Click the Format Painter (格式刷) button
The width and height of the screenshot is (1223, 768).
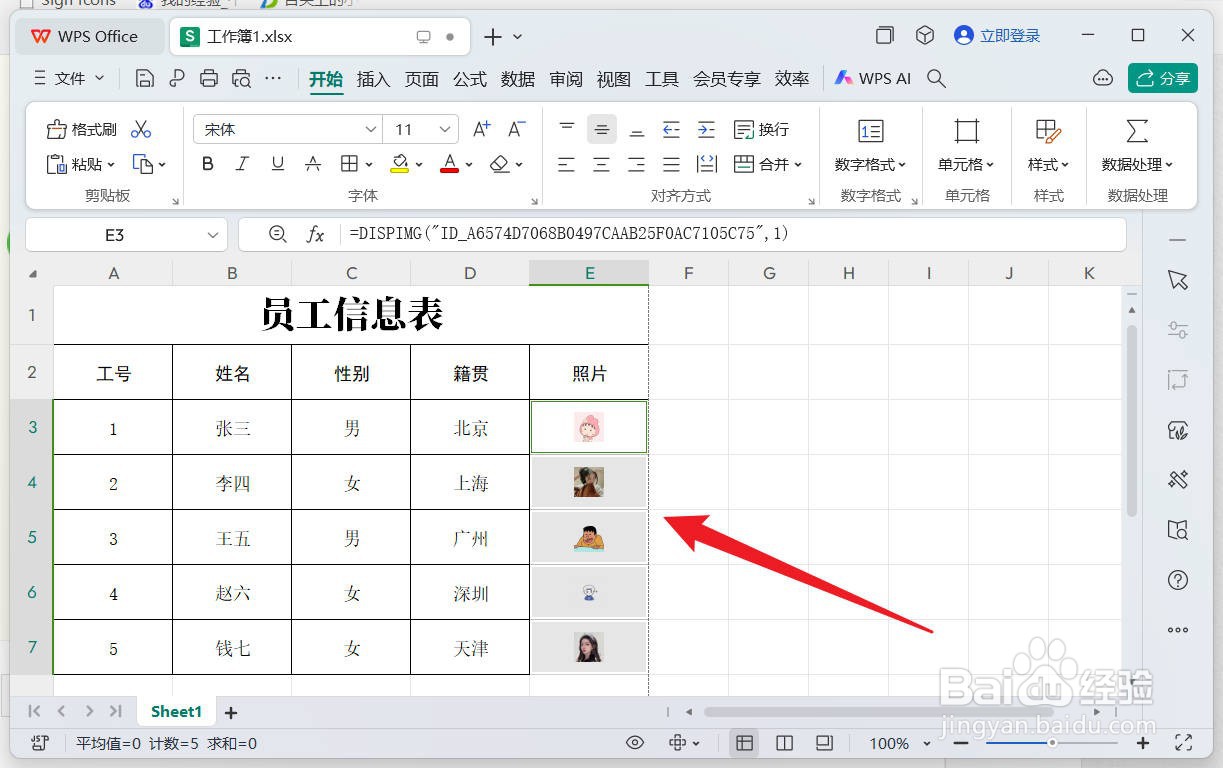[82, 129]
